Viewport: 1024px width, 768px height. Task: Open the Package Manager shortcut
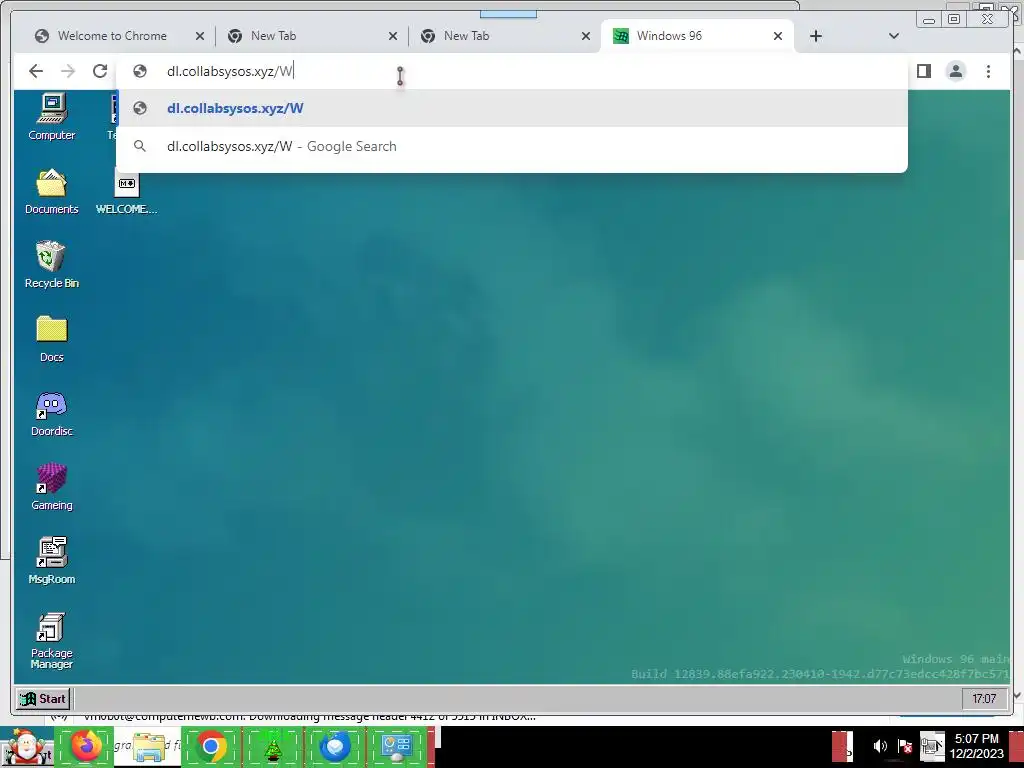point(52,641)
